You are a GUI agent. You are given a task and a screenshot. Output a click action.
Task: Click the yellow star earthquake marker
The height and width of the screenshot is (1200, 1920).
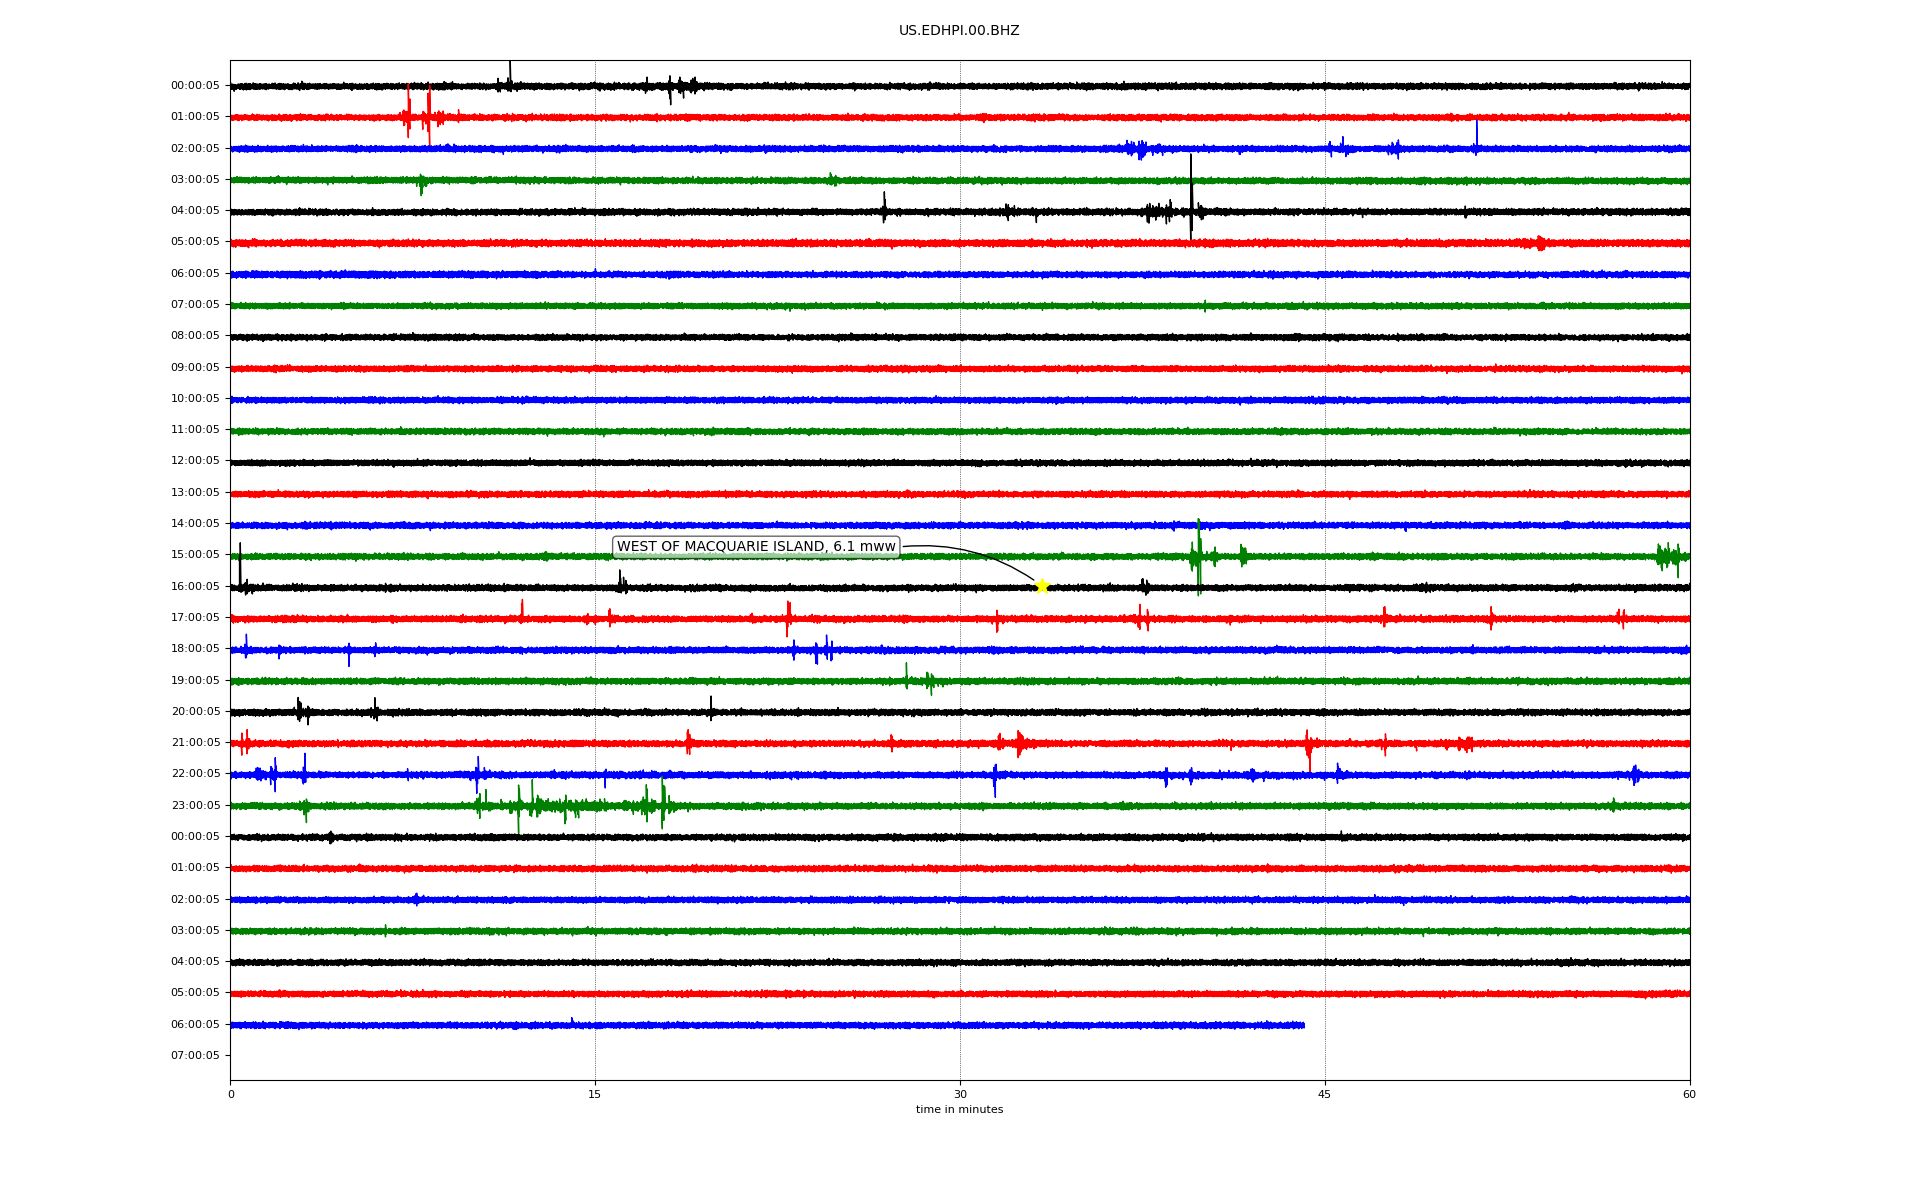click(x=1041, y=586)
